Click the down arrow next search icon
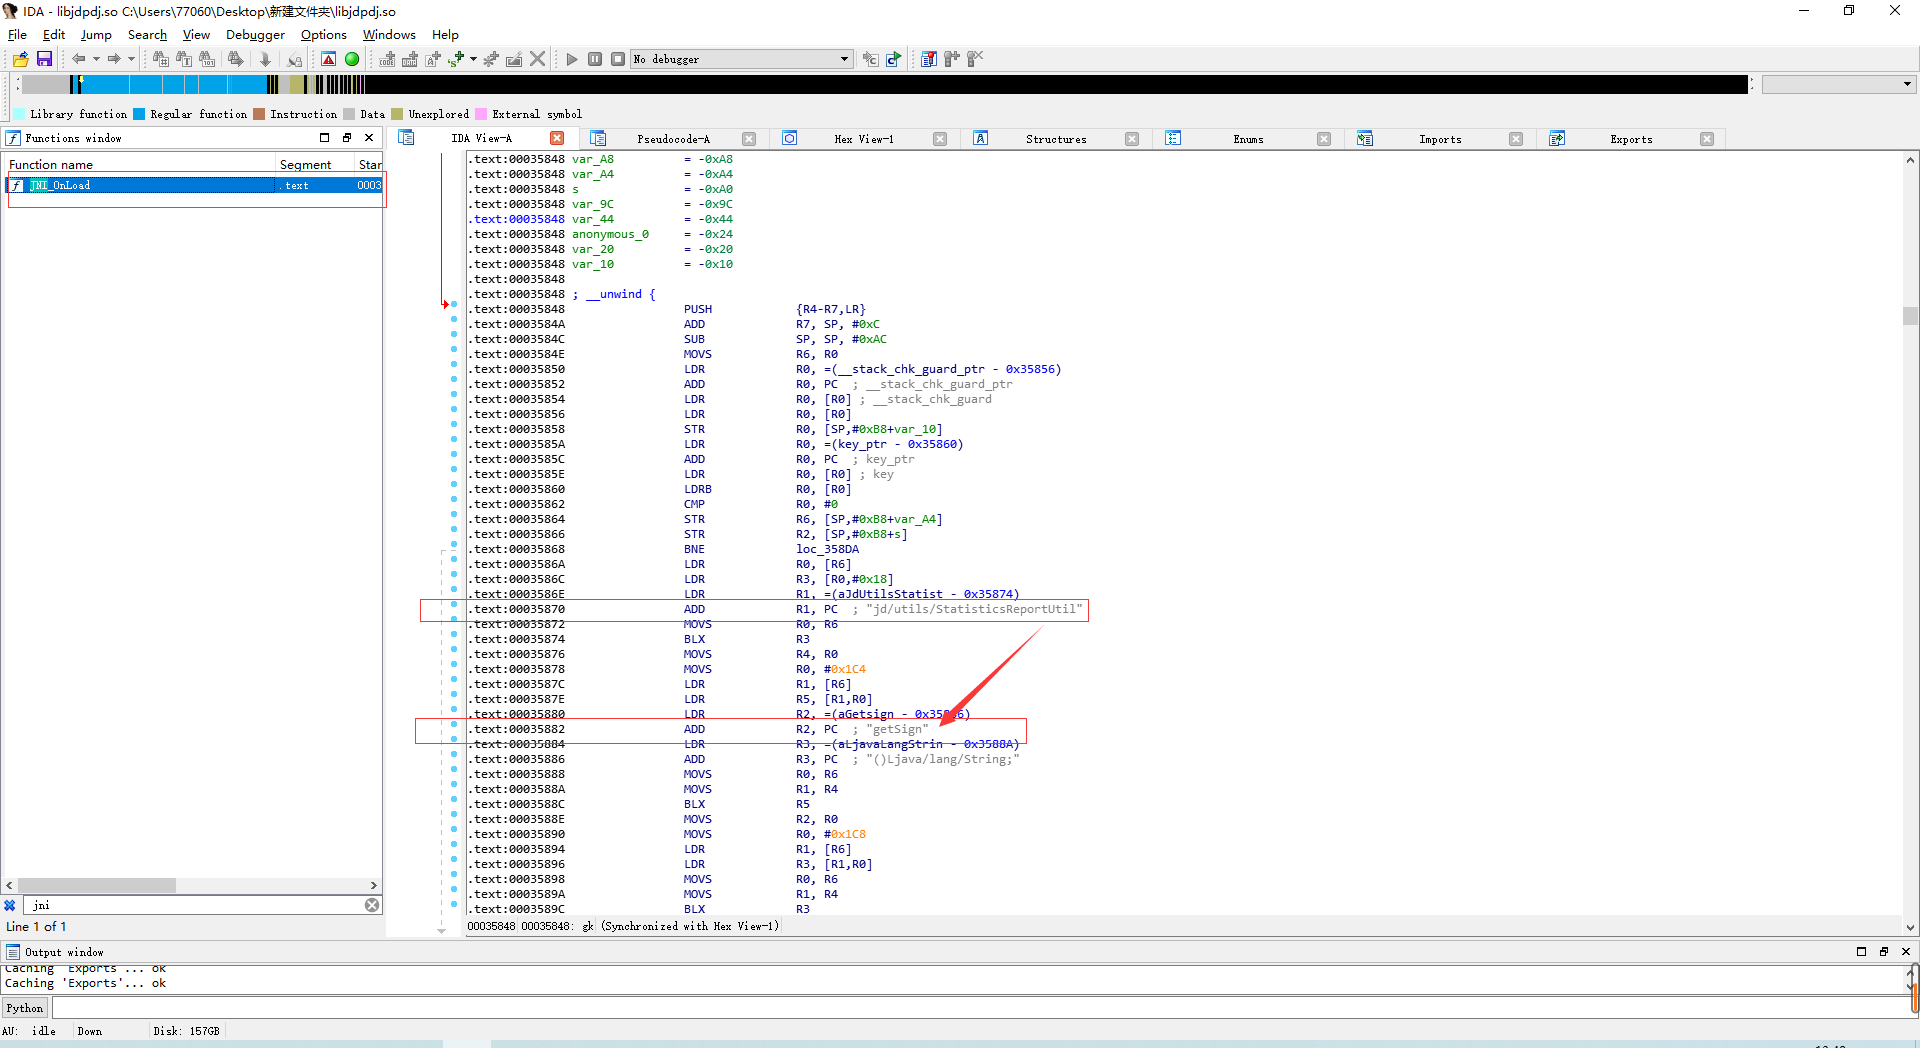This screenshot has width=1920, height=1048. pyautogui.click(x=265, y=59)
